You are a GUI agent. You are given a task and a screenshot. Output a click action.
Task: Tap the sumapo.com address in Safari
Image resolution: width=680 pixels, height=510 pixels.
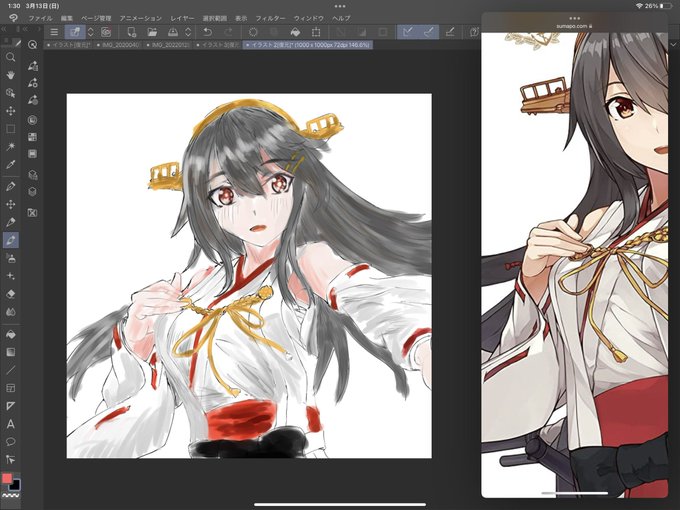574,26
